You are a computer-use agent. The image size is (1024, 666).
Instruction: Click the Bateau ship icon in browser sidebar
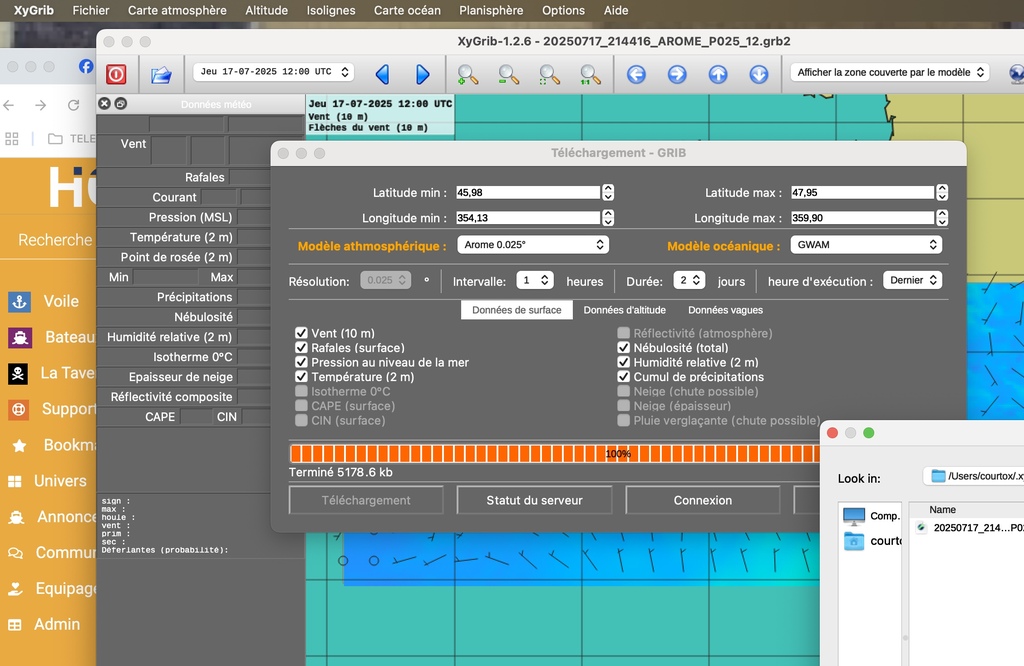pyautogui.click(x=19, y=338)
